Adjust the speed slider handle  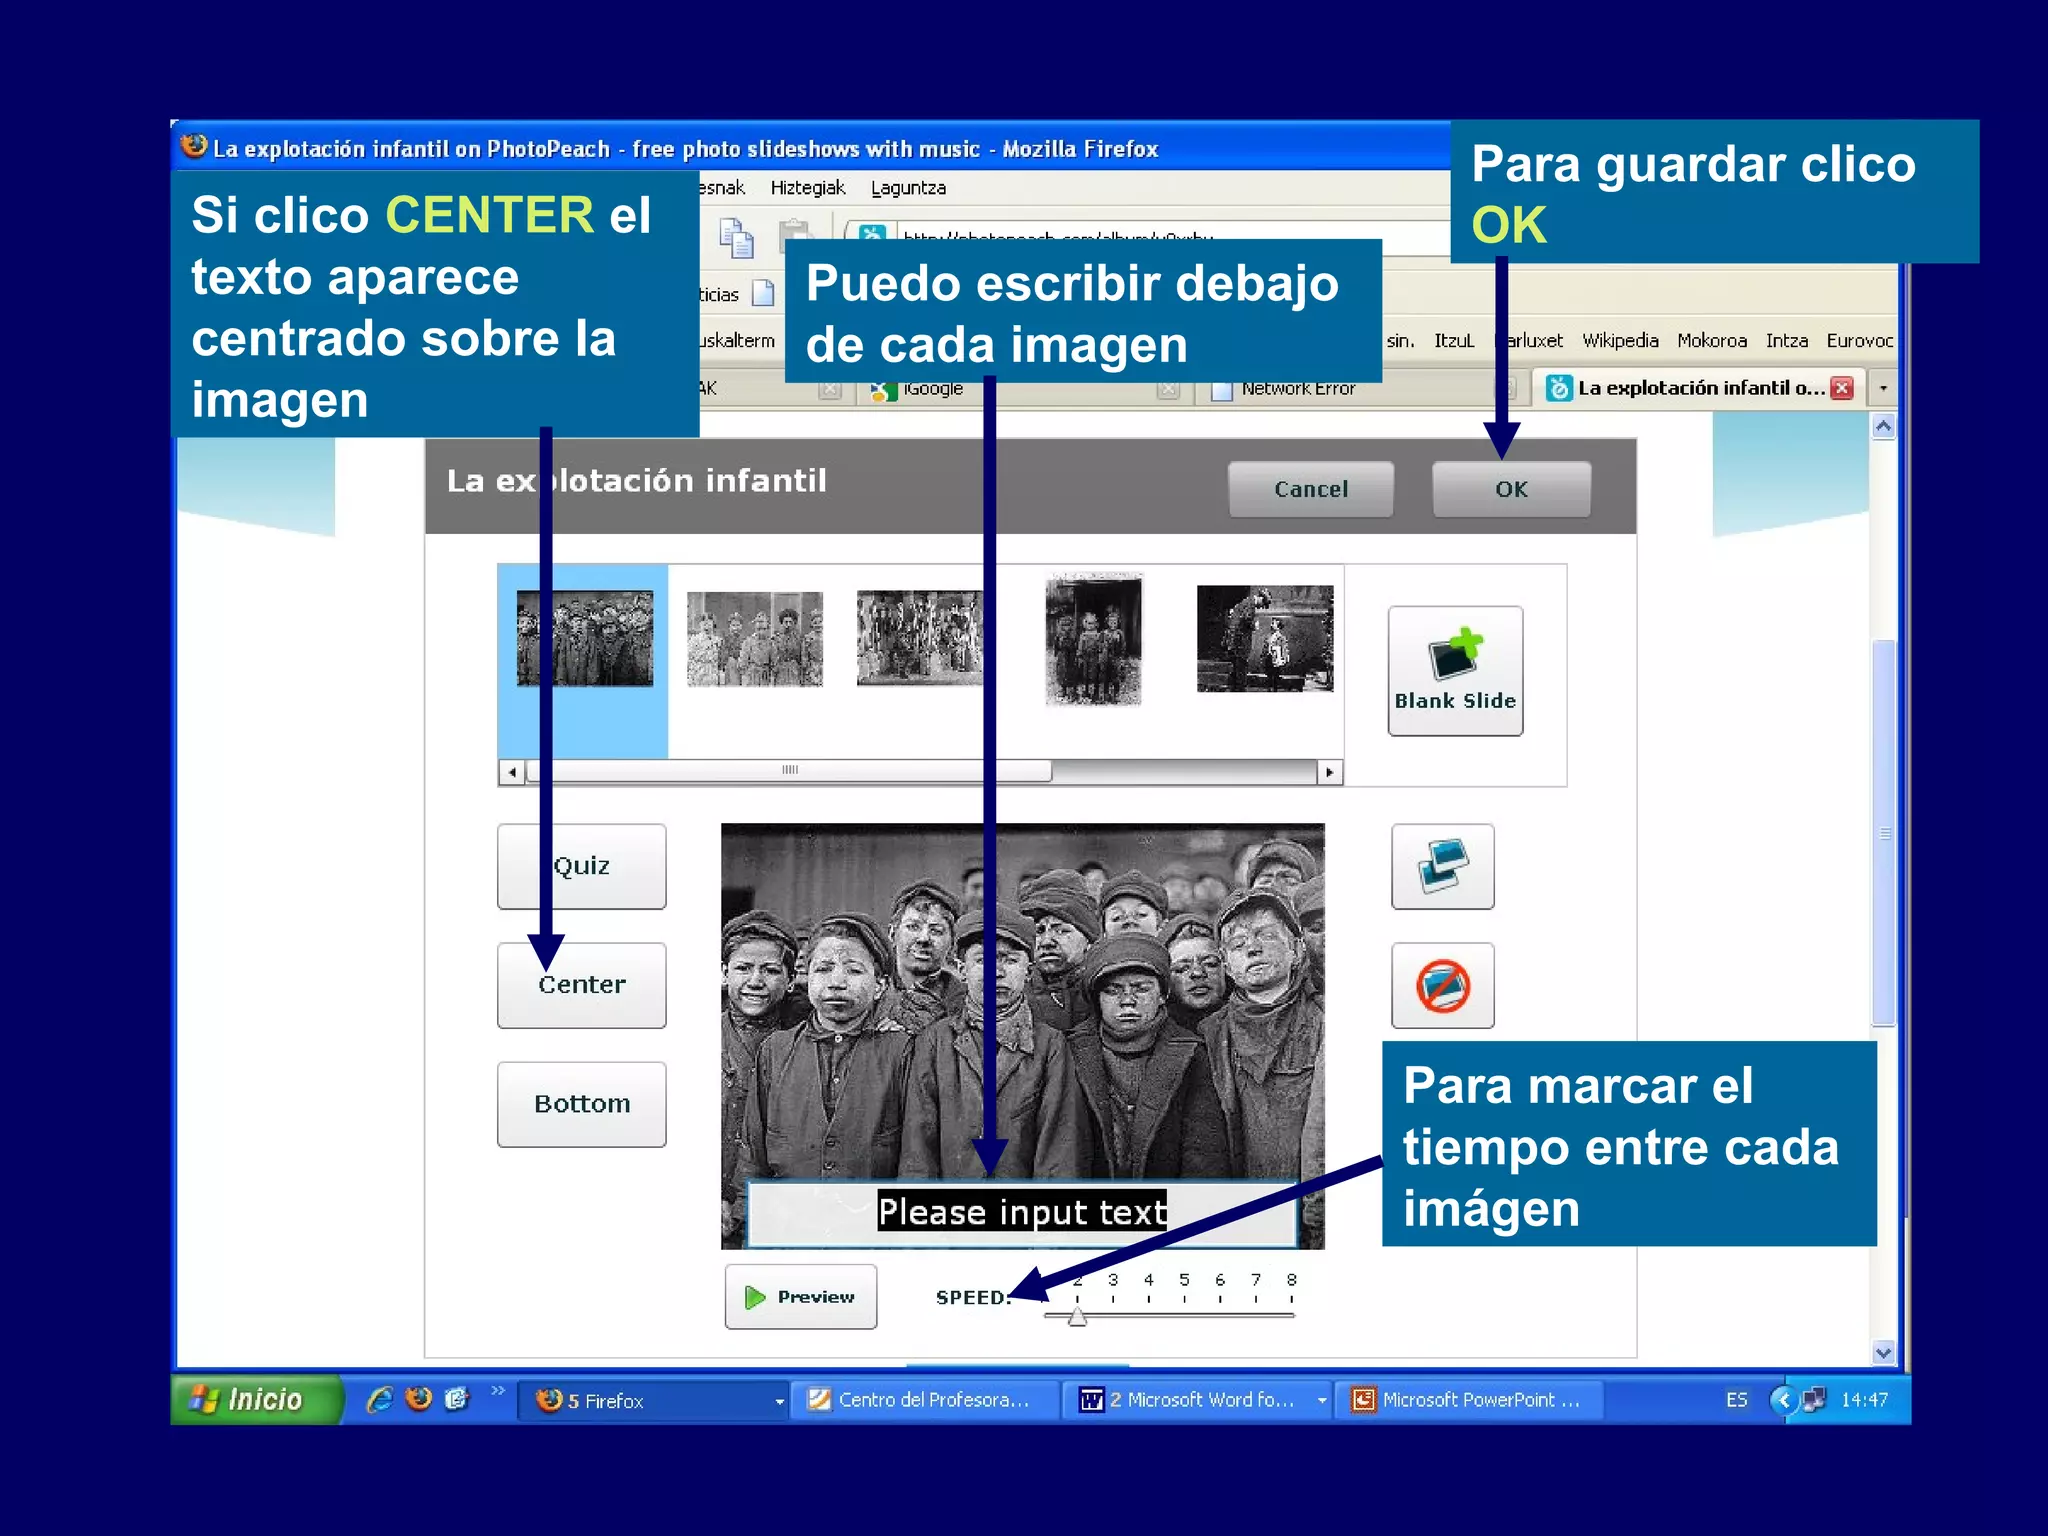point(1077,1317)
